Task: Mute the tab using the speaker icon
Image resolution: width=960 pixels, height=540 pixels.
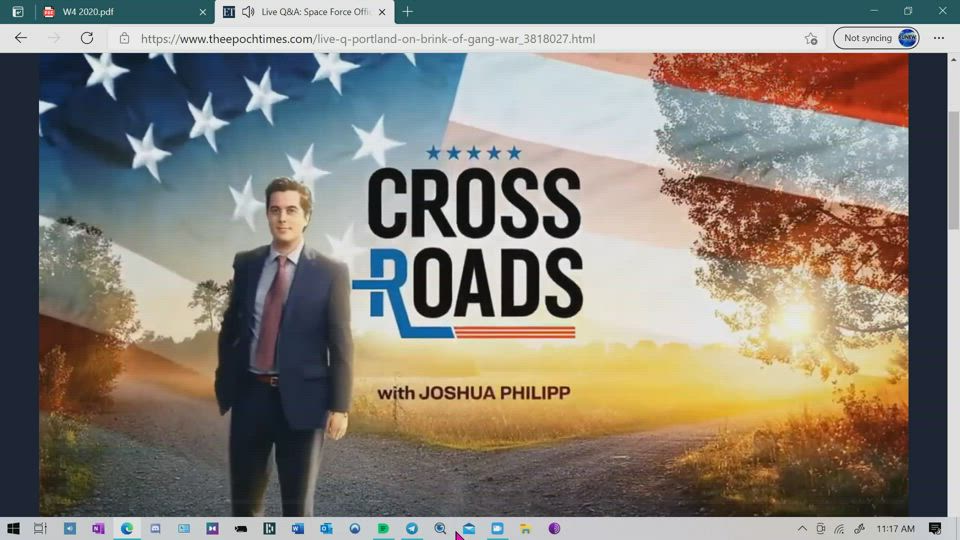Action: pyautogui.click(x=248, y=12)
